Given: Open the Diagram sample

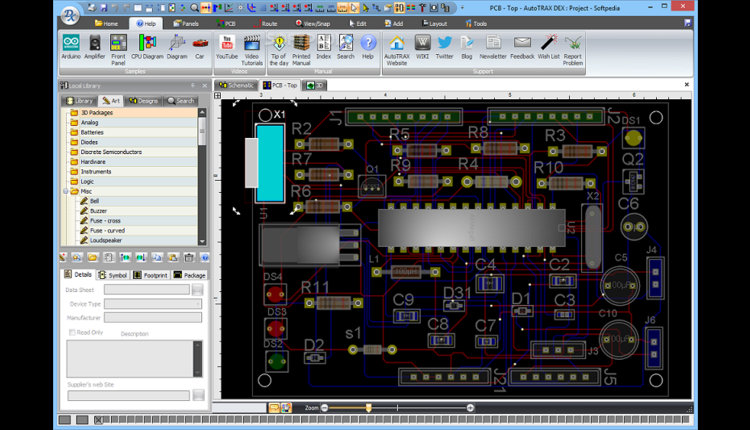Looking at the screenshot, I should coord(177,47).
